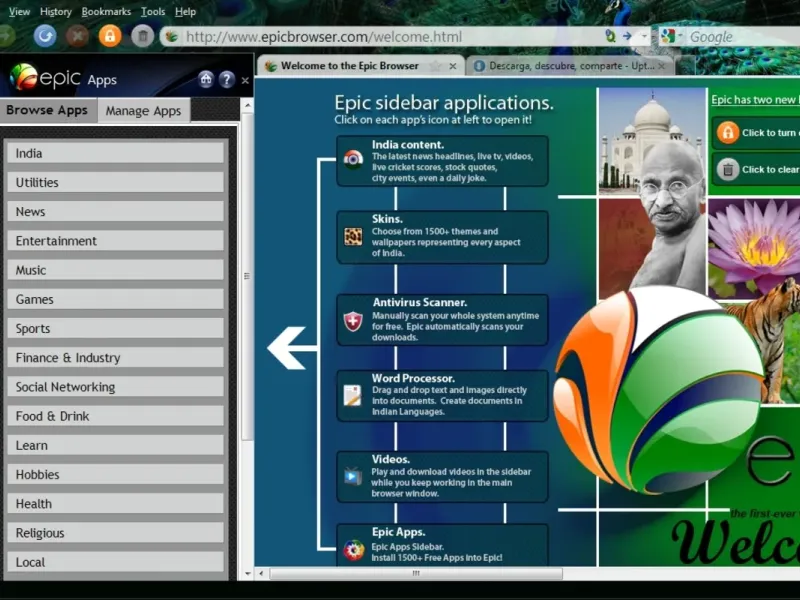Toggle the orange private browsing lock icon
This screenshot has width=800, height=600.
coord(110,36)
